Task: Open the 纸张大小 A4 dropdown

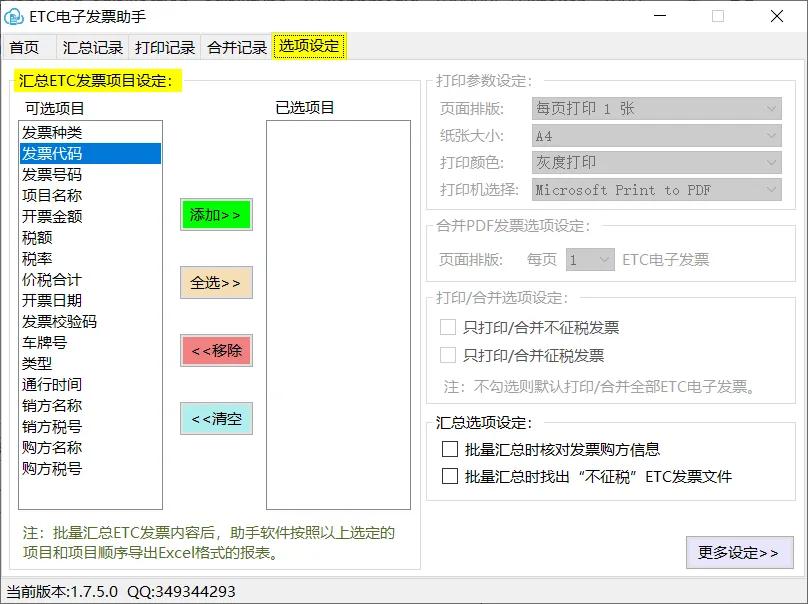Action: (x=656, y=136)
